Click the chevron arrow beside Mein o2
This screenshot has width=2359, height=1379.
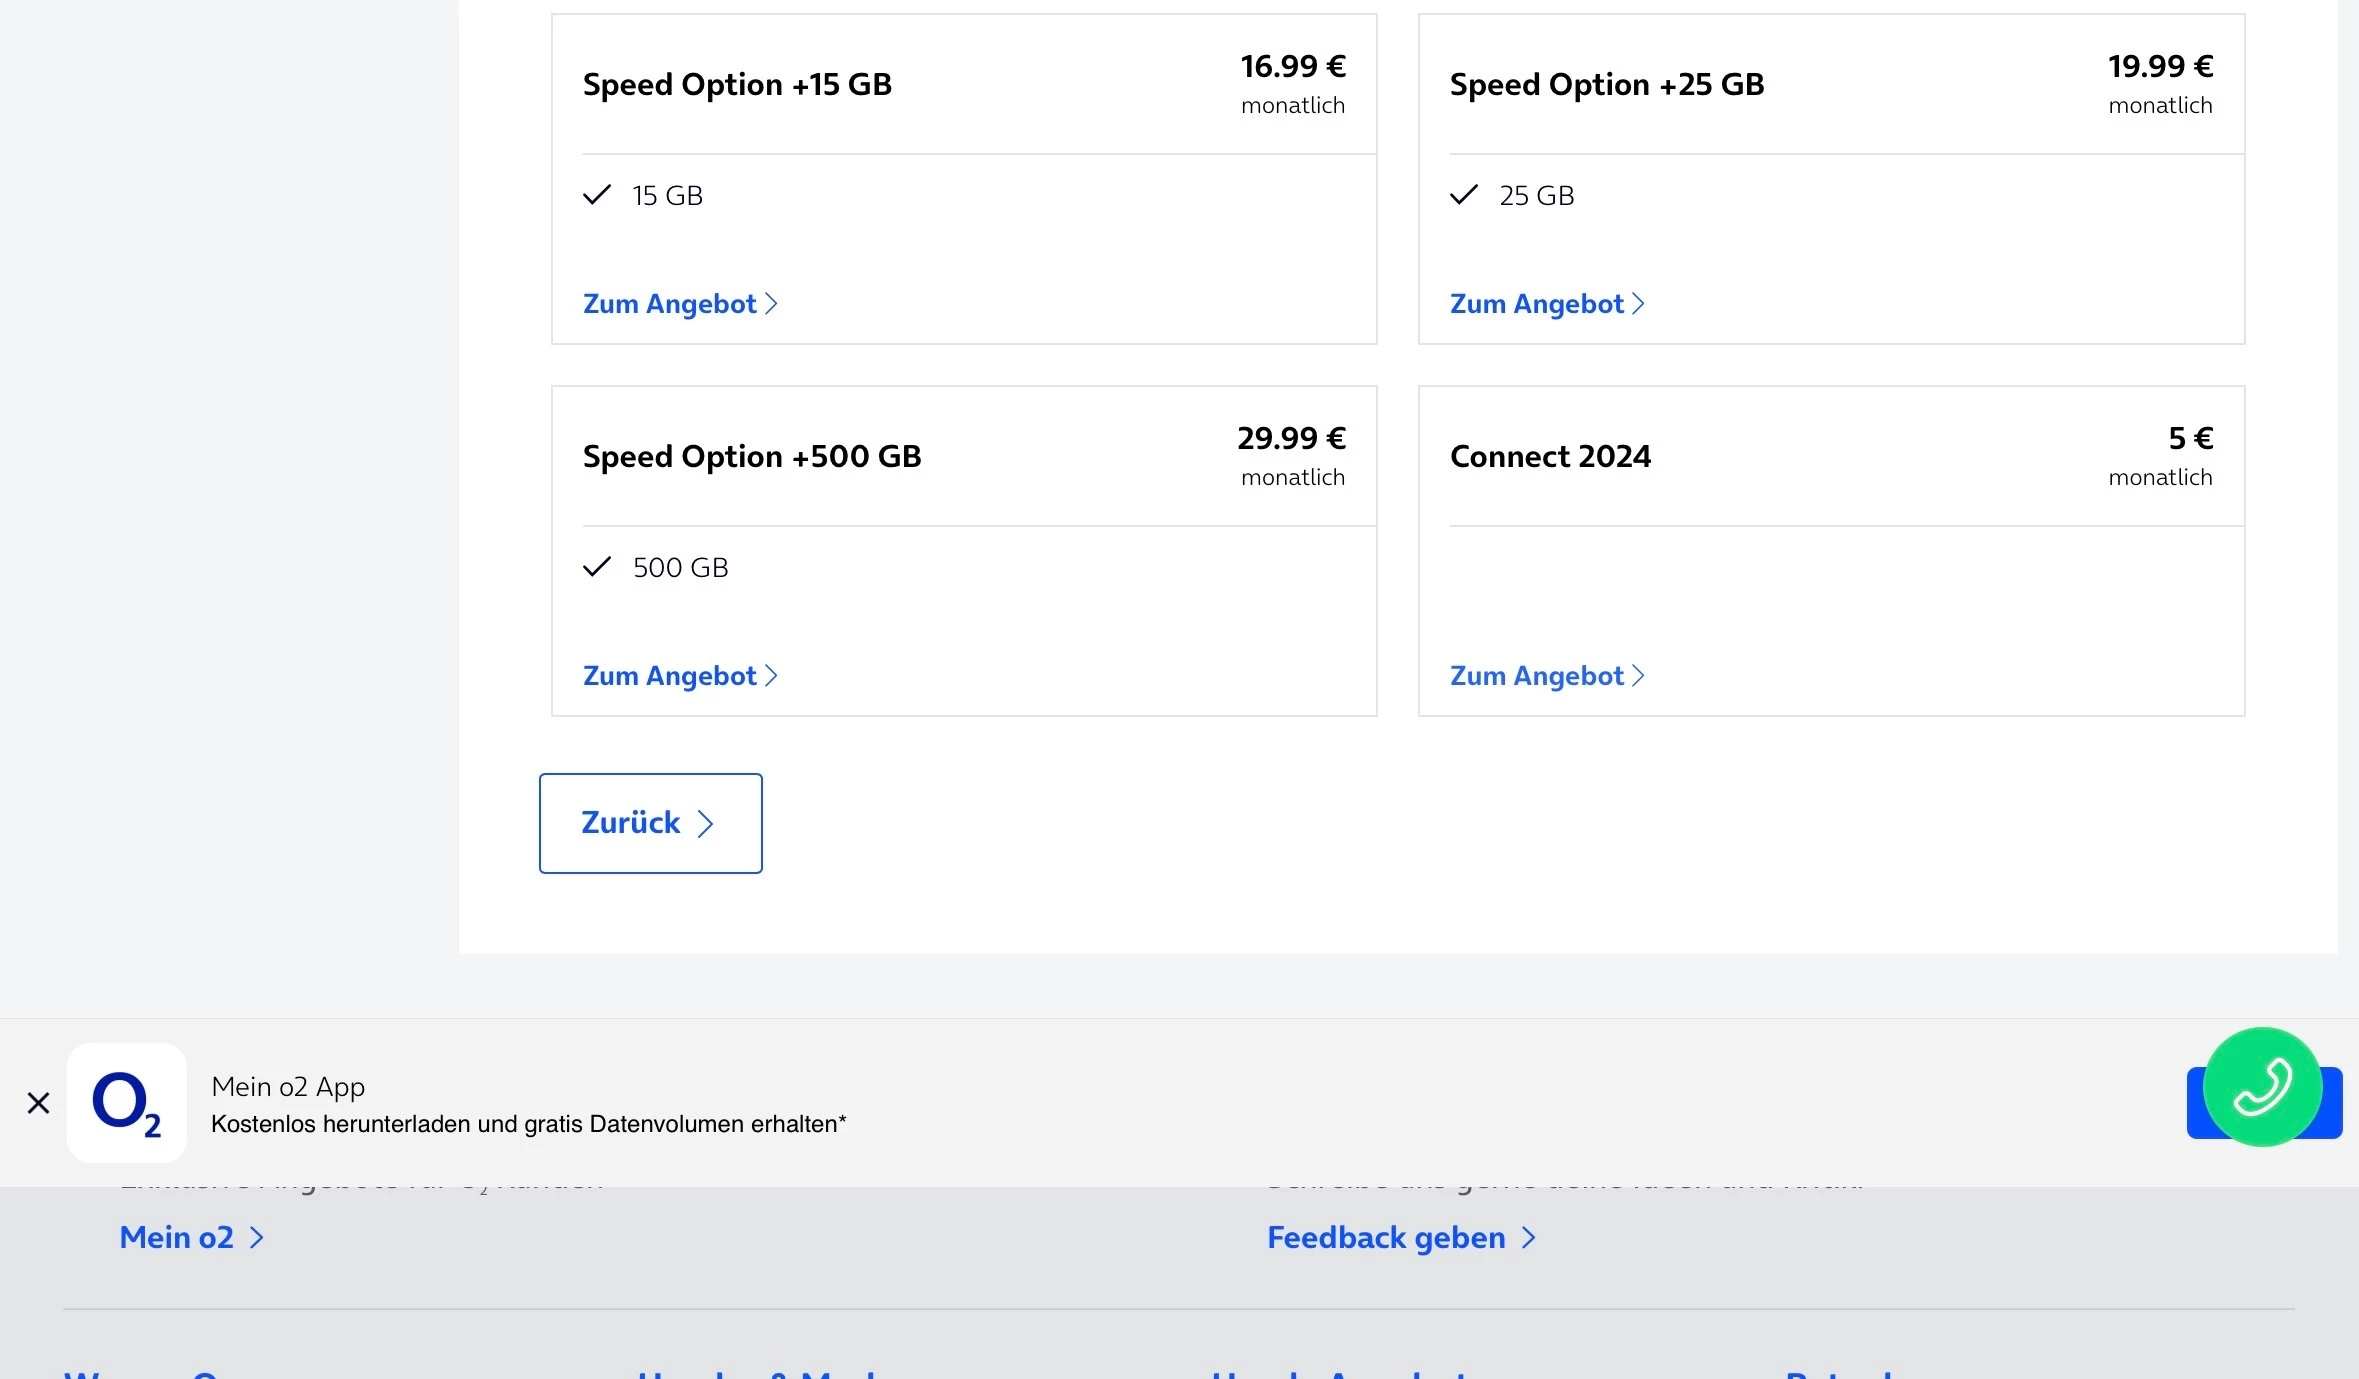257,1238
